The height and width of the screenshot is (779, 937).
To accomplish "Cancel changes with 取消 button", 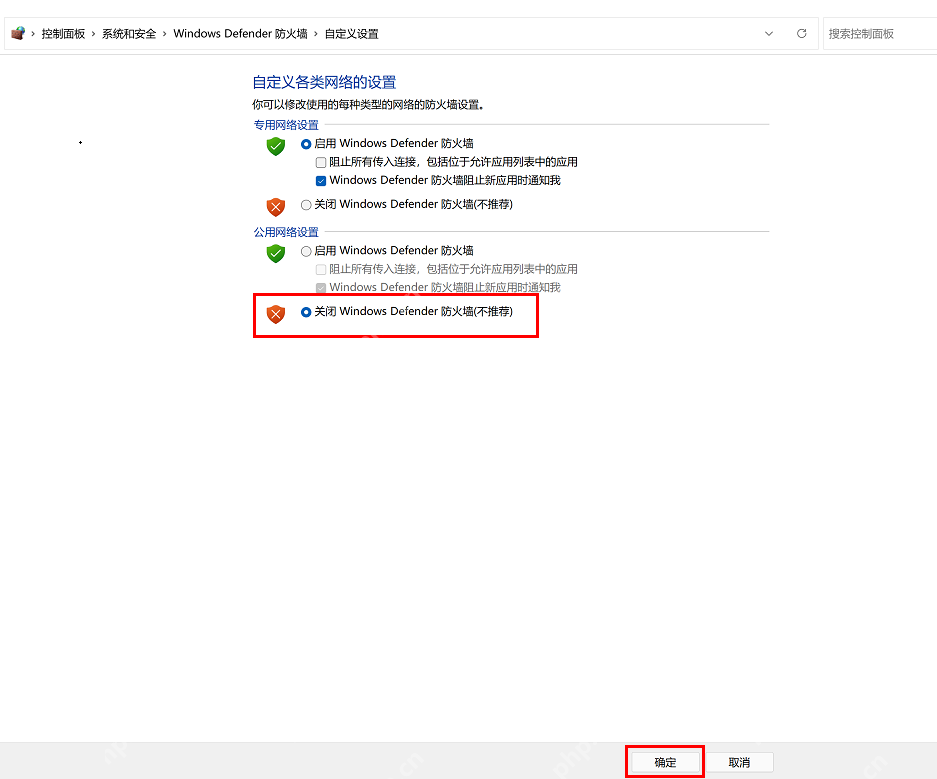I will click(739, 762).
